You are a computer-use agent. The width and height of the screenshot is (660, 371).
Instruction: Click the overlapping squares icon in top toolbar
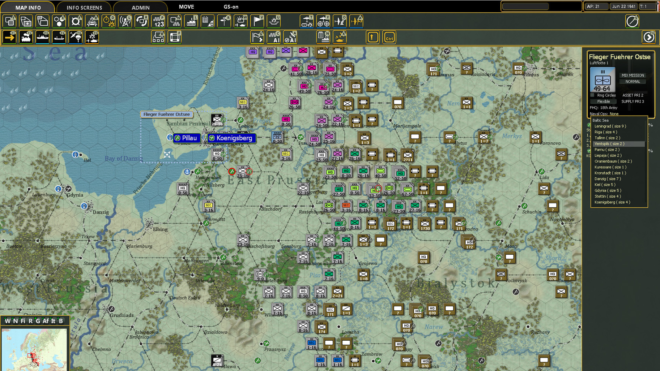(10, 21)
